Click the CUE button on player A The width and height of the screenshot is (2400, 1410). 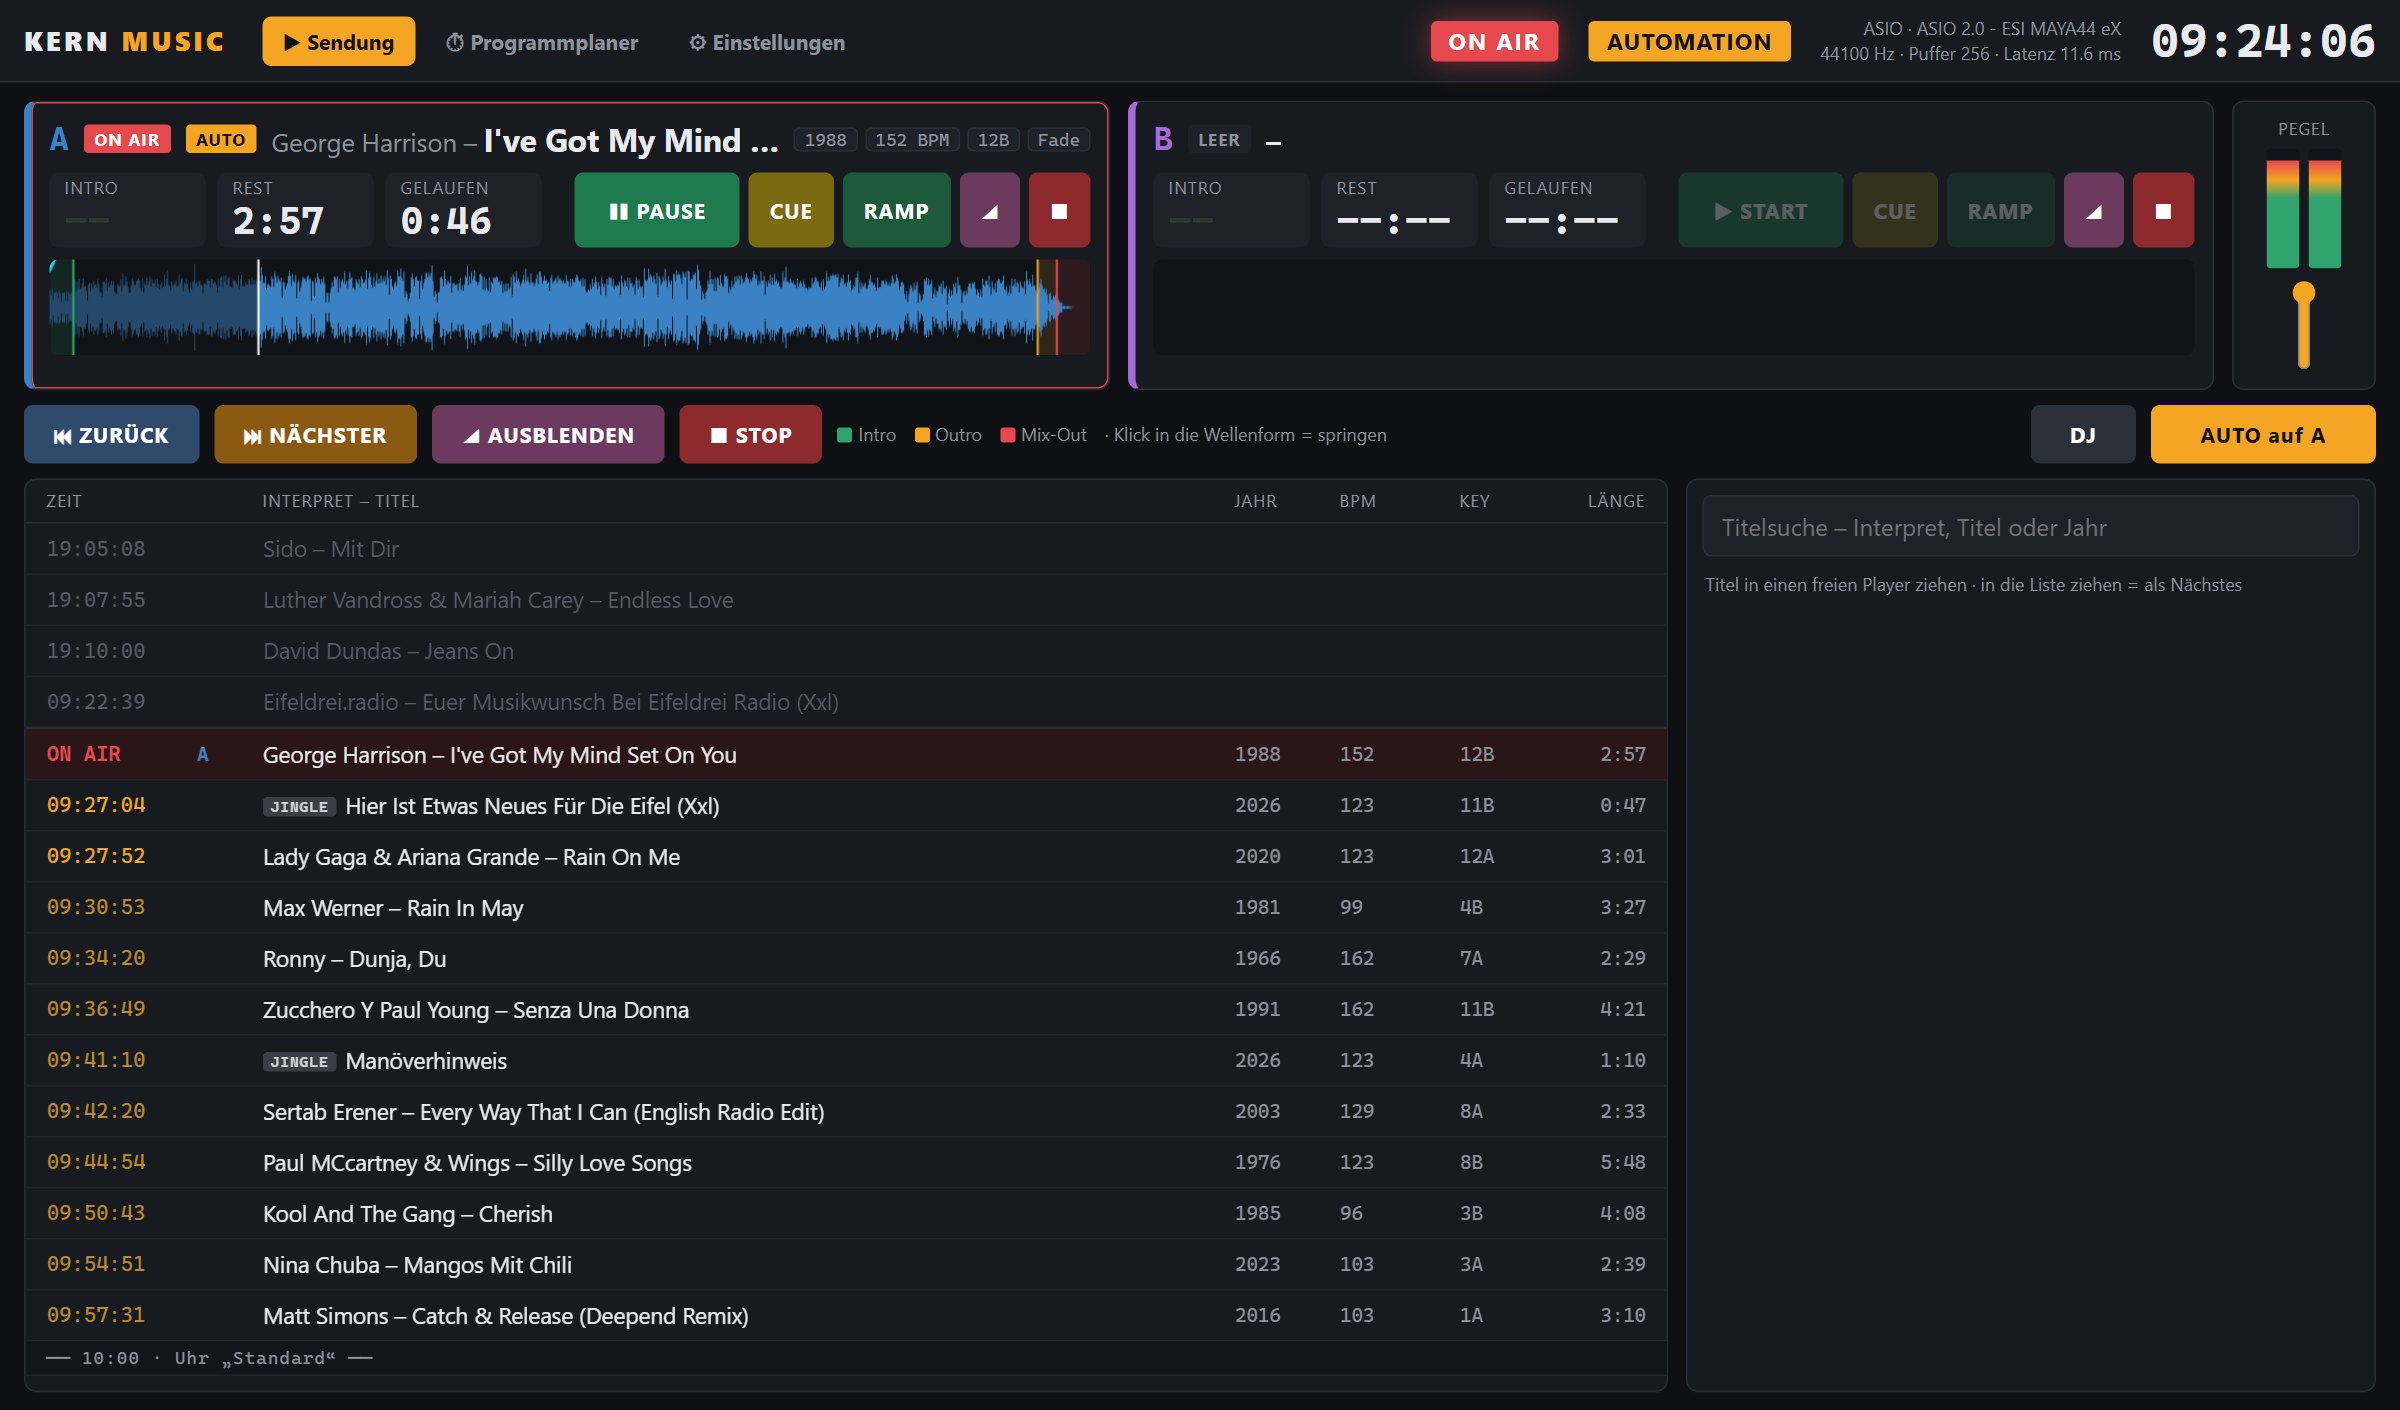tap(790, 211)
